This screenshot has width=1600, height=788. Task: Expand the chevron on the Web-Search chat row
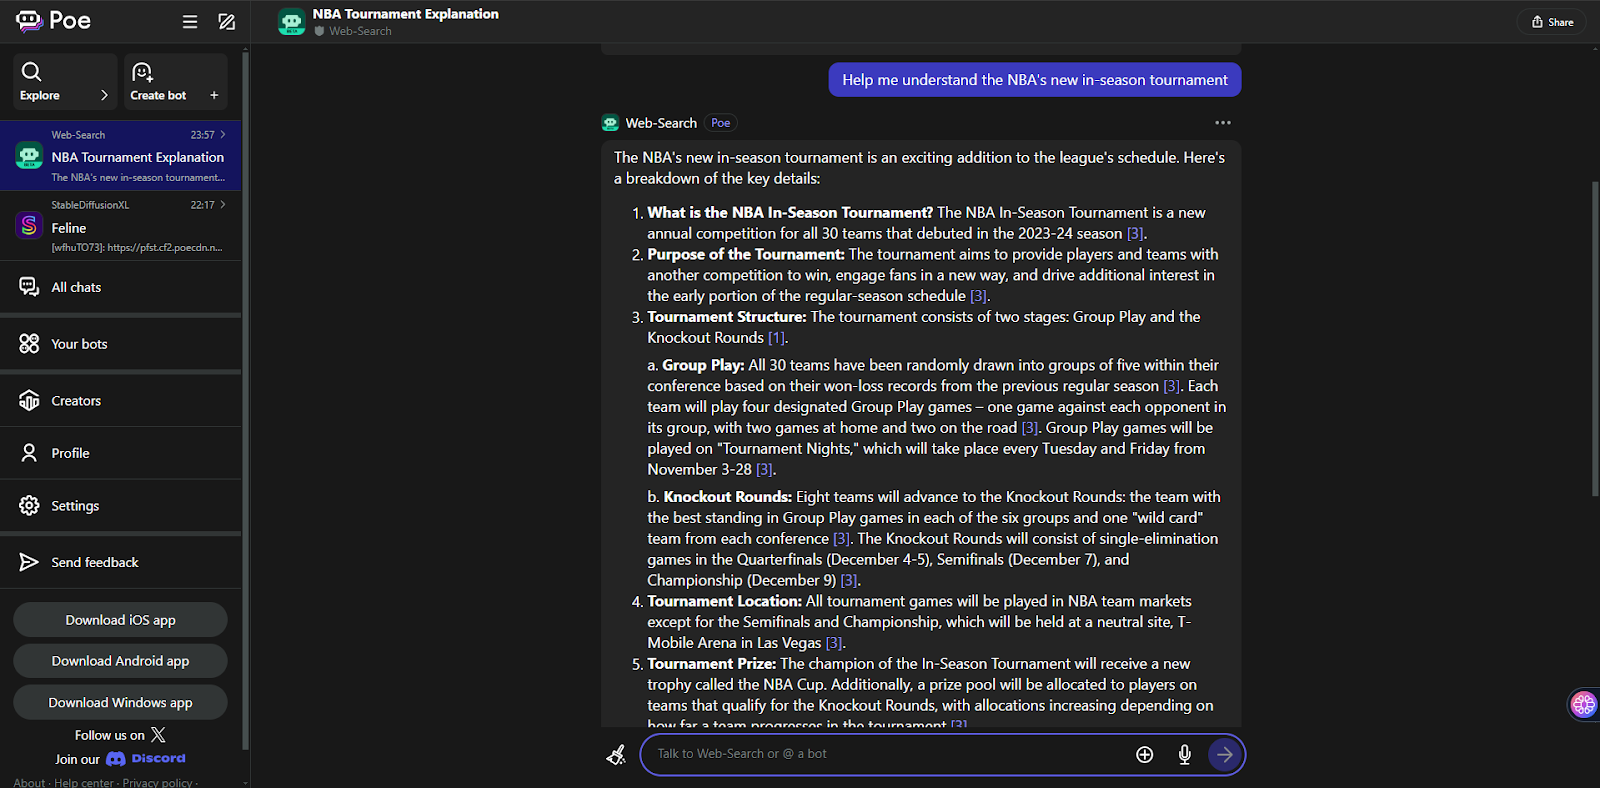click(x=223, y=134)
